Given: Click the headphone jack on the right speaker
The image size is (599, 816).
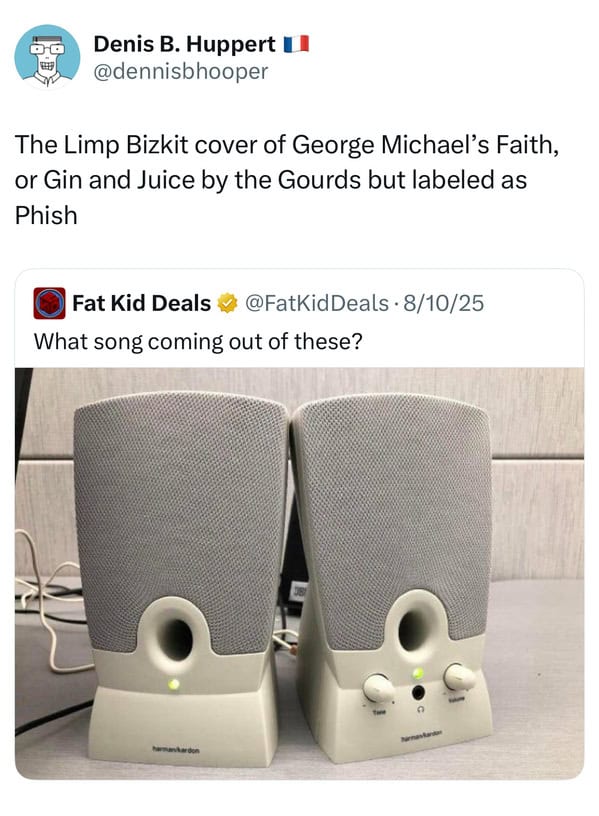Looking at the screenshot, I should (x=418, y=693).
